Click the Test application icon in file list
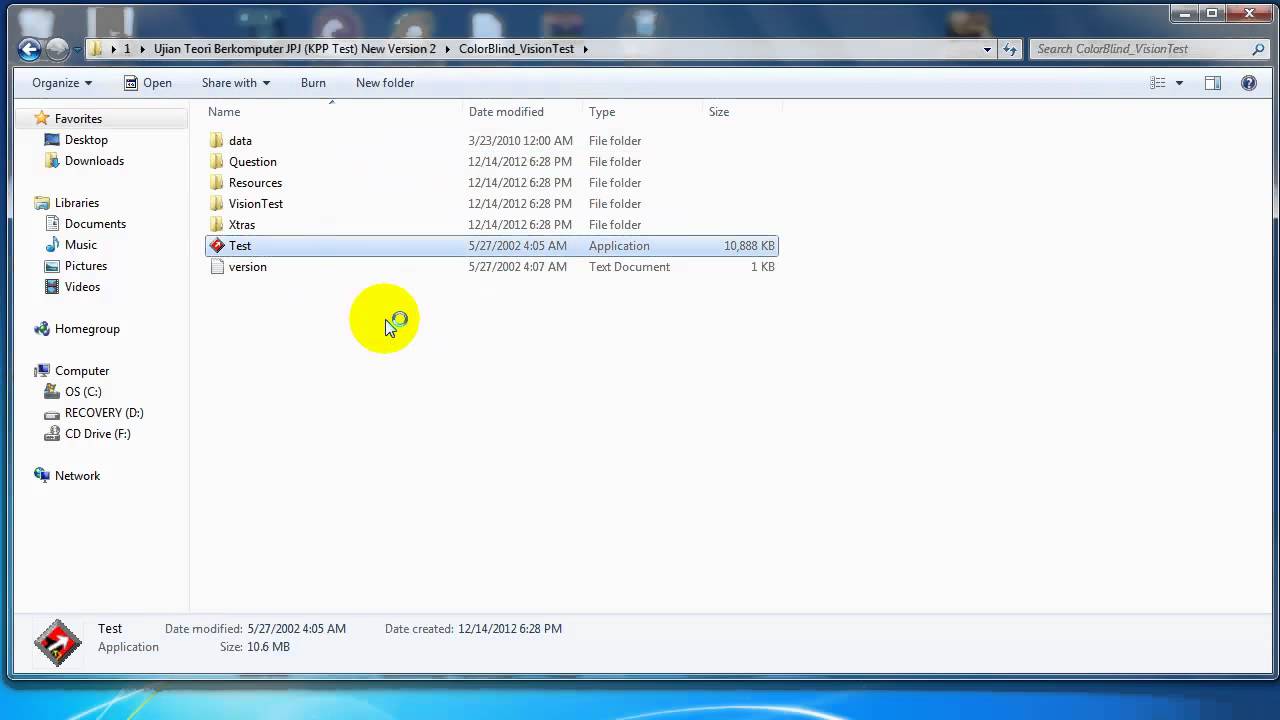Viewport: 1280px width, 720px height. click(217, 246)
